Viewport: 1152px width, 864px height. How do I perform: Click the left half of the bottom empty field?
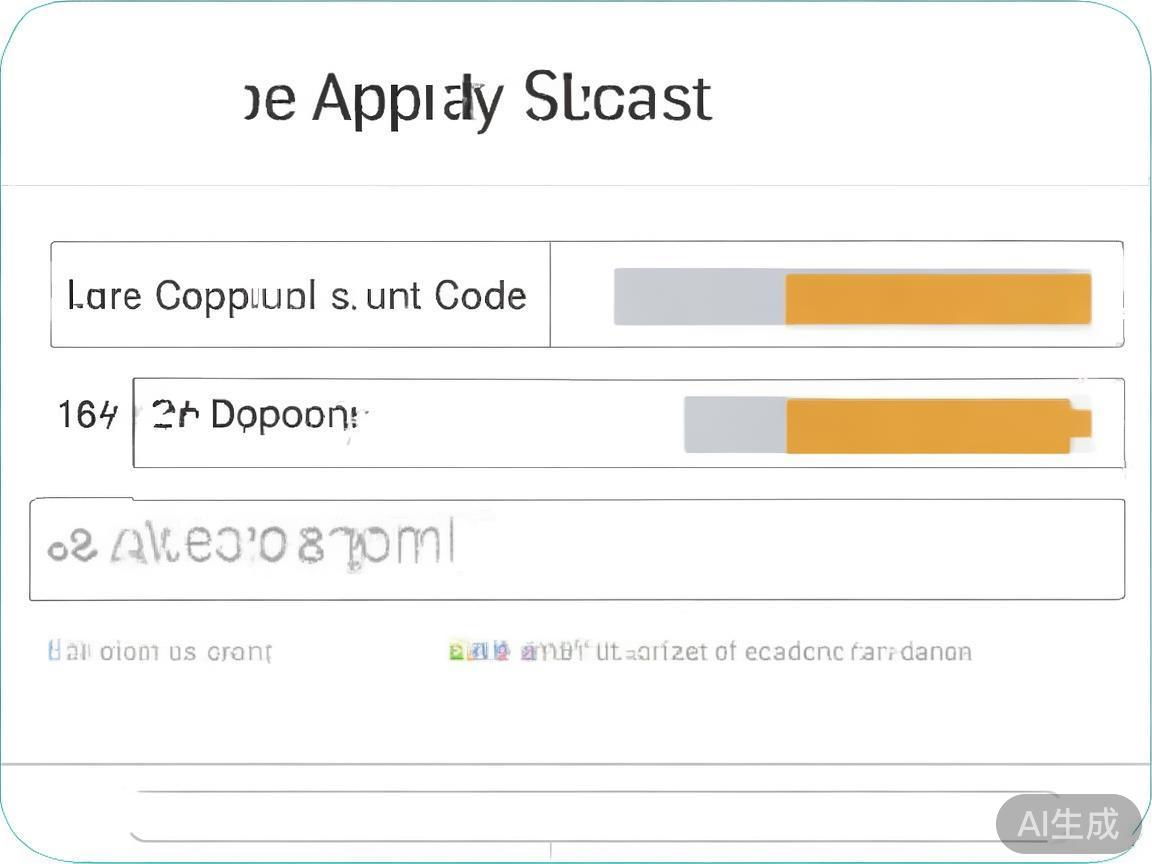pos(340,817)
